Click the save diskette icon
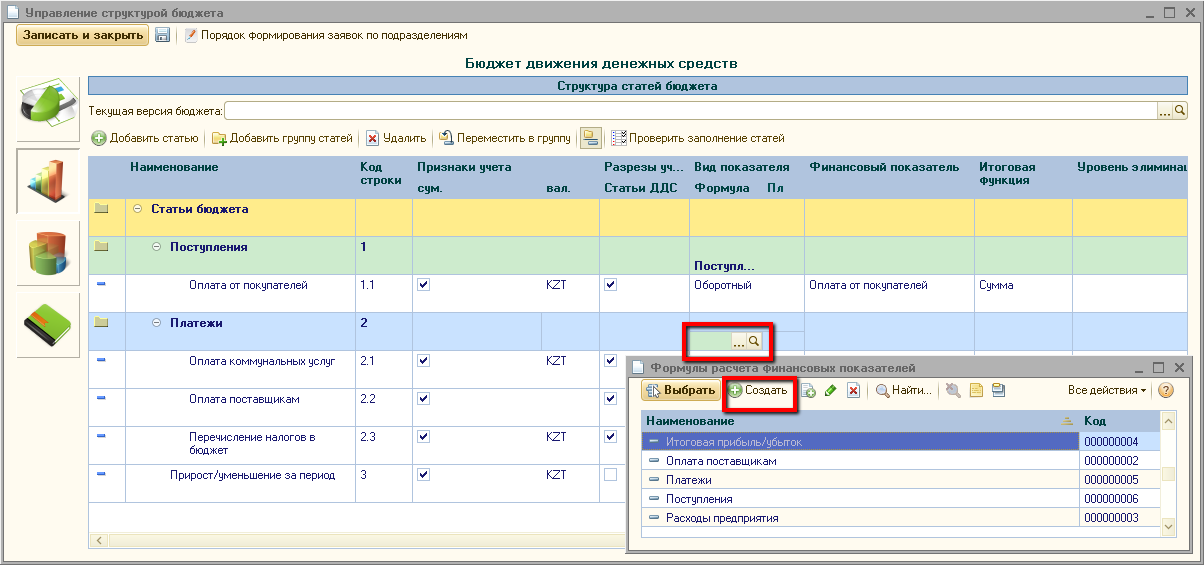Image resolution: width=1204 pixels, height=565 pixels. click(x=162, y=35)
